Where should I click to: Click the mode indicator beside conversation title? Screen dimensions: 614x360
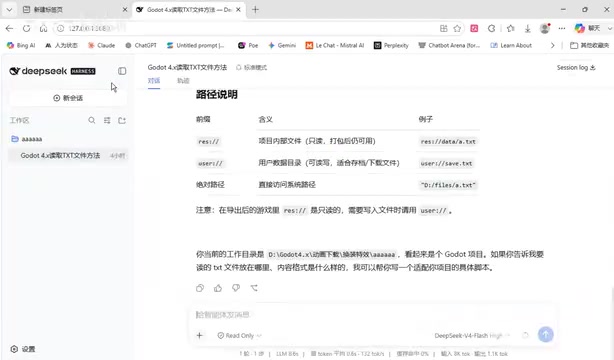[x=251, y=67]
